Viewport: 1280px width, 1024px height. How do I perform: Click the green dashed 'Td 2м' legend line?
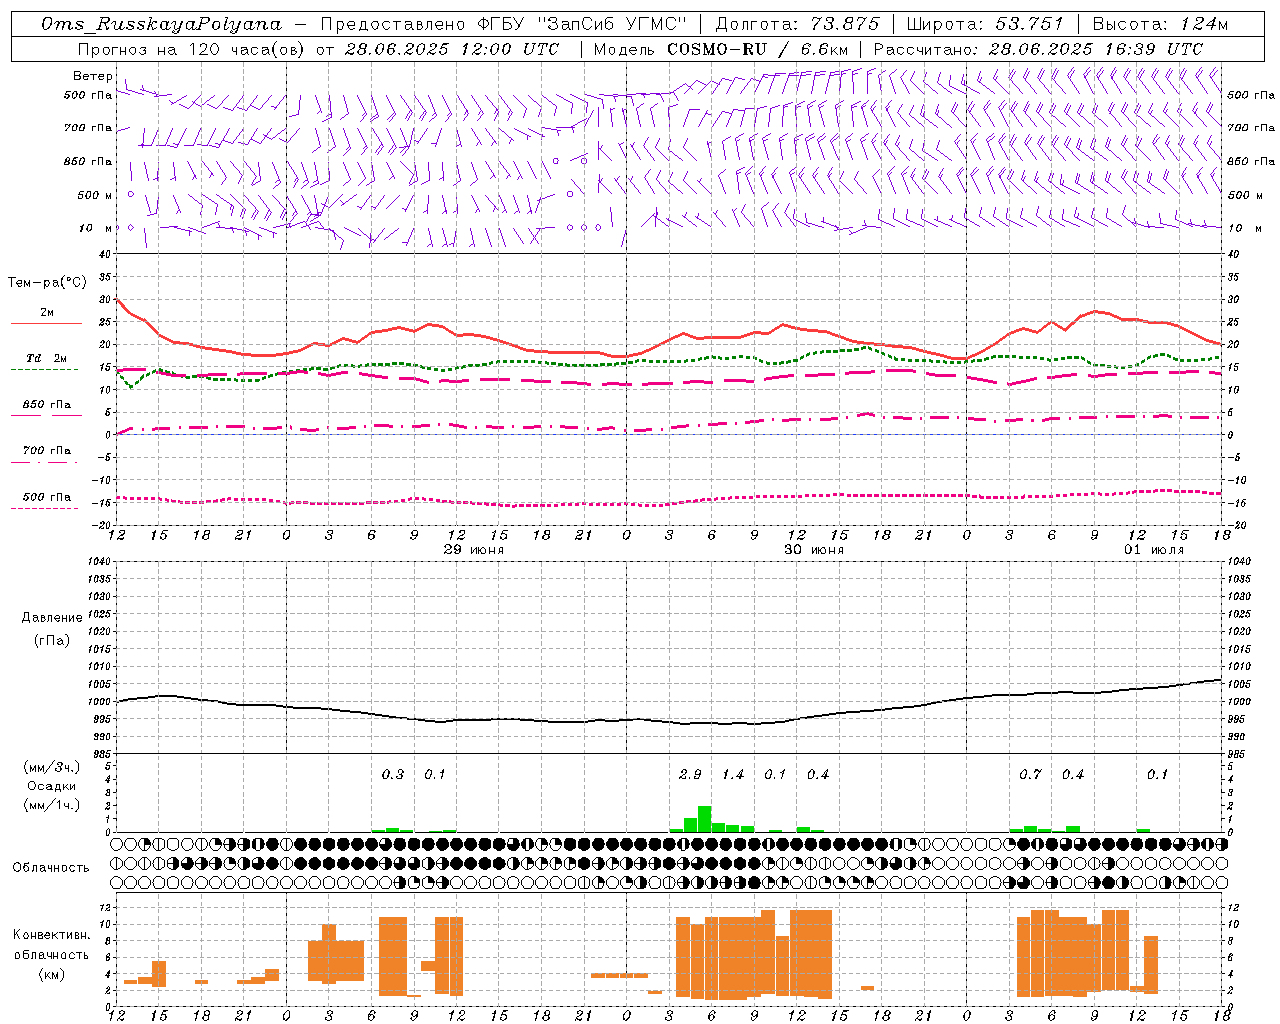tap(44, 369)
